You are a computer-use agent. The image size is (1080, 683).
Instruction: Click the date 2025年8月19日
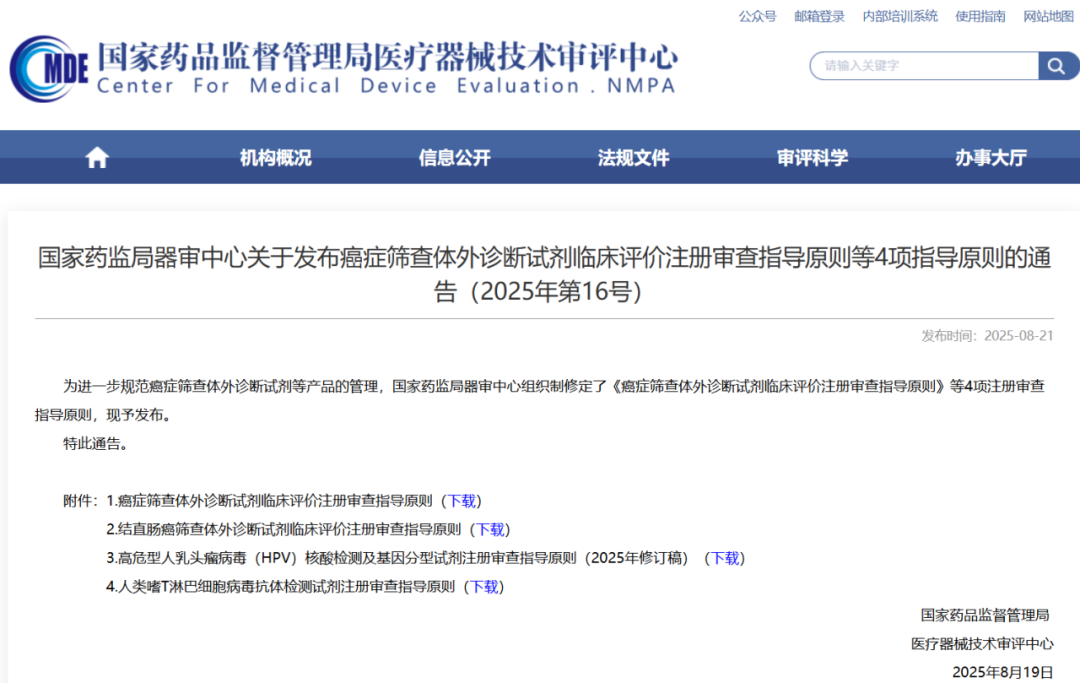point(1003,673)
